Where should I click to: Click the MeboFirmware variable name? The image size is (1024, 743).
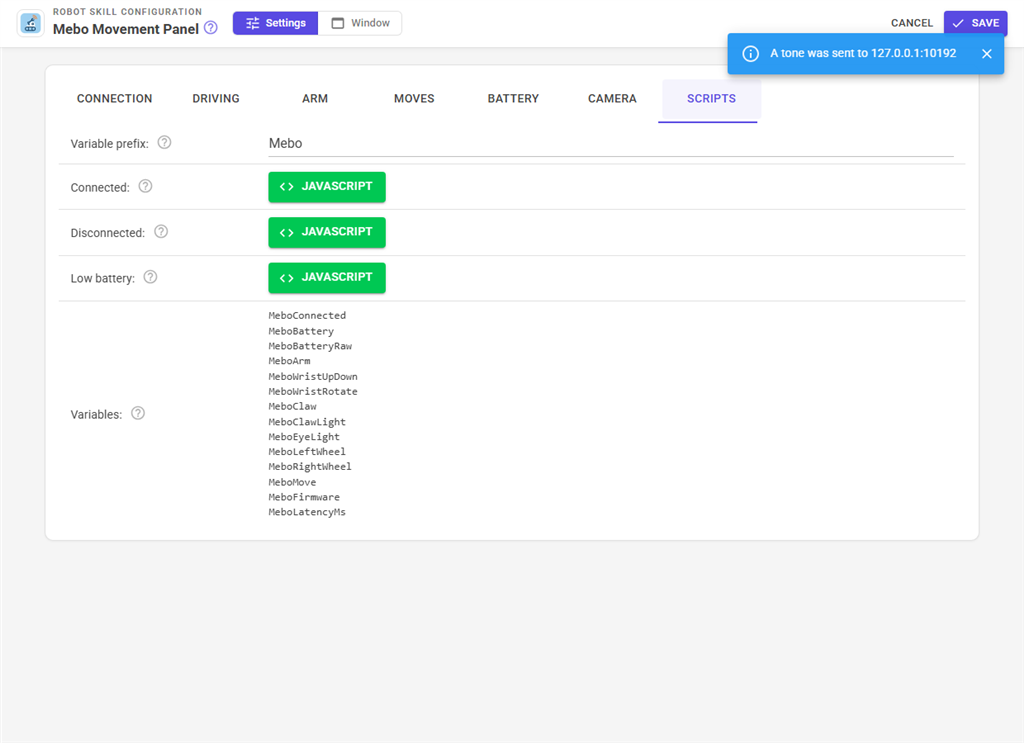click(304, 497)
